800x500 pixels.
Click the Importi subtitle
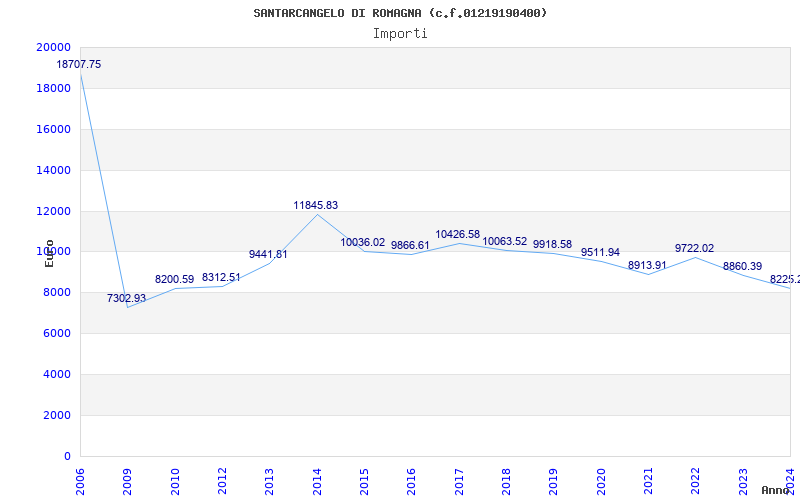400,34
